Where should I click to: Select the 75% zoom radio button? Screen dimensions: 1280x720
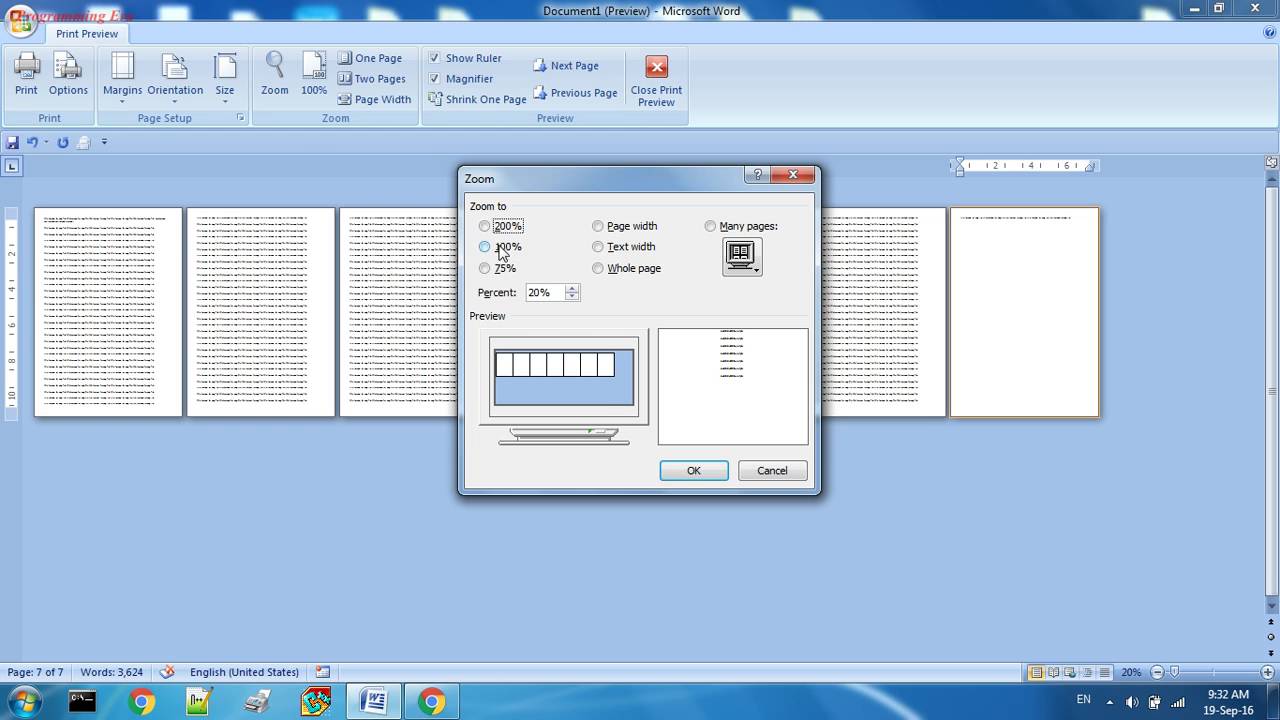tap(485, 268)
